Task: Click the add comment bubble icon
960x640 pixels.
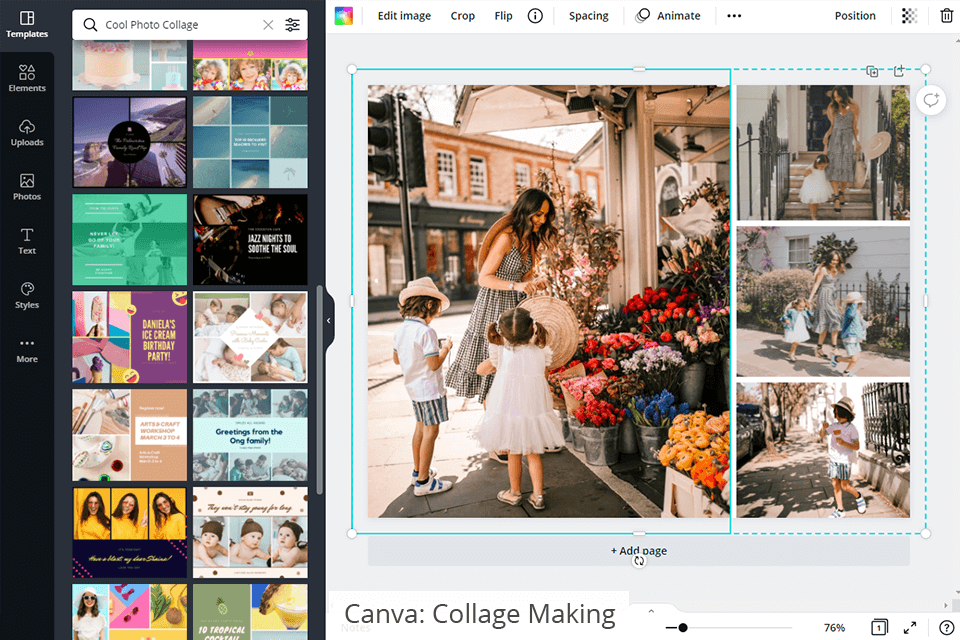Action: click(x=931, y=100)
